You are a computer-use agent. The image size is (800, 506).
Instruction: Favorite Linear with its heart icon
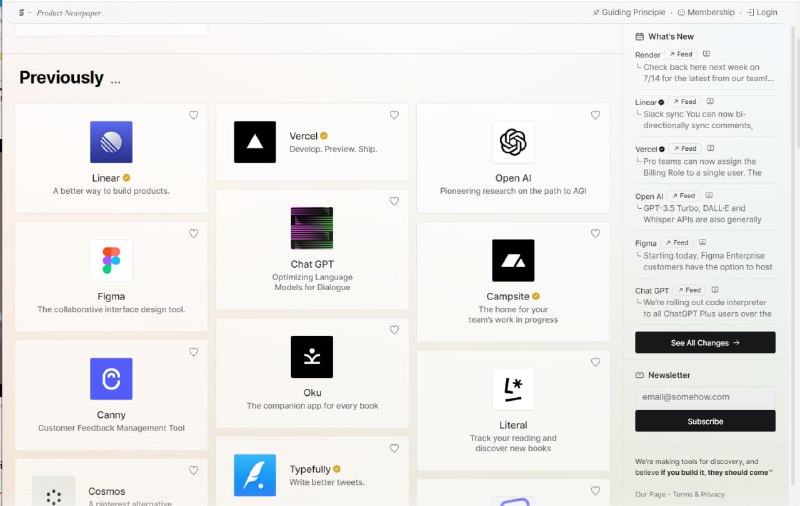194,116
